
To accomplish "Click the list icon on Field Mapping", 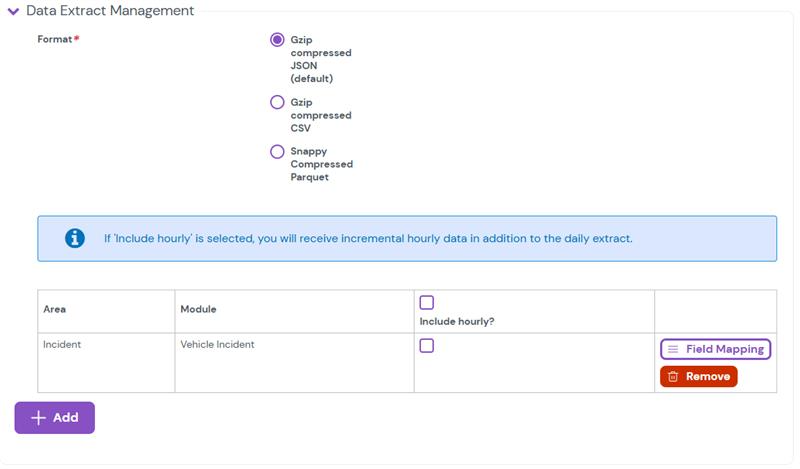I will coord(673,349).
